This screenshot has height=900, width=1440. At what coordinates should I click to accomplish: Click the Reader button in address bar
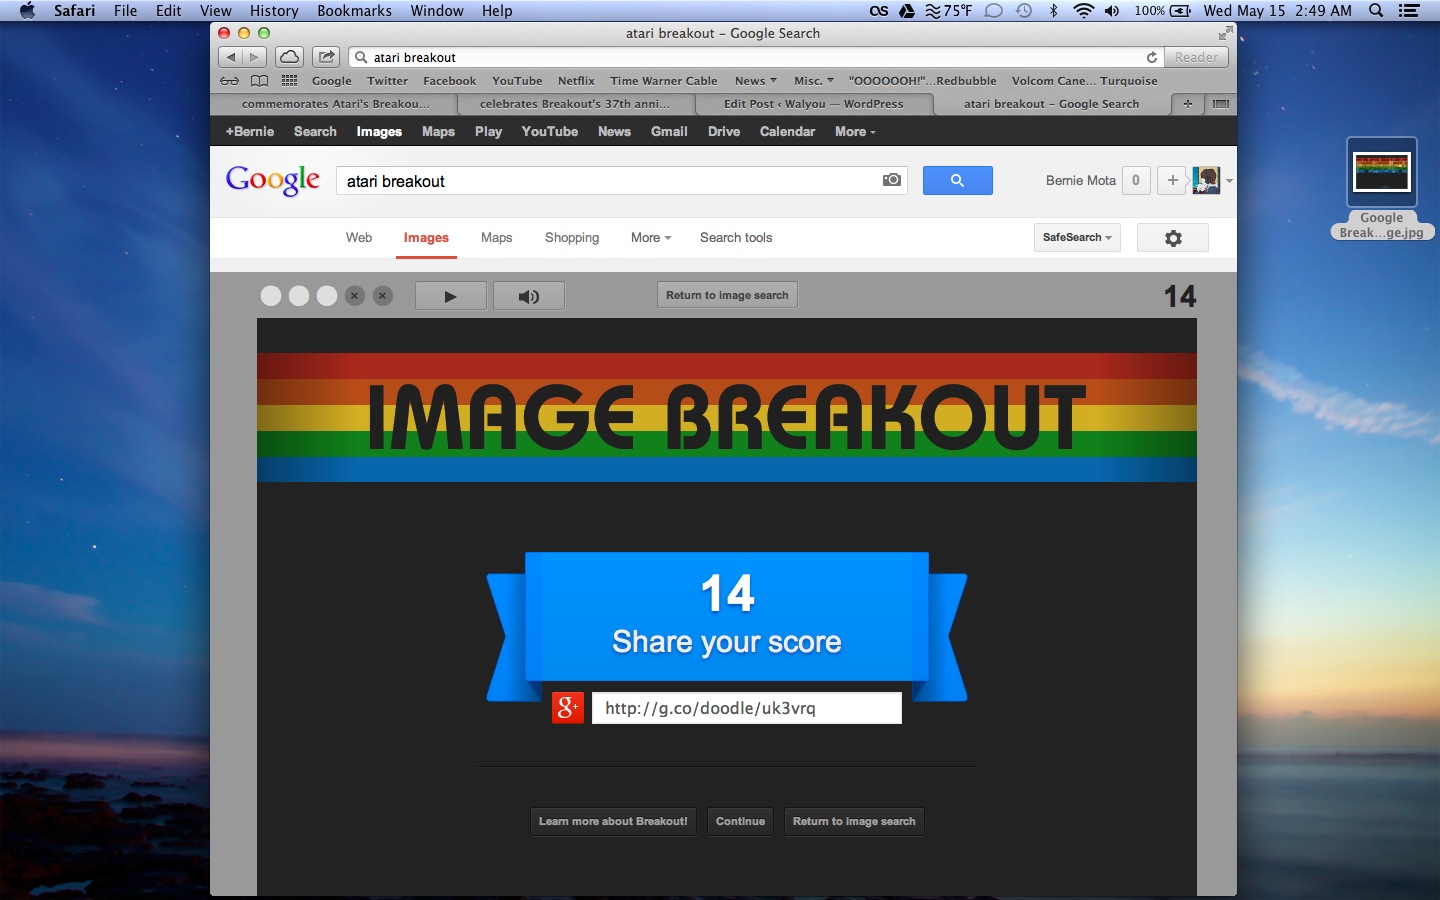click(1196, 57)
